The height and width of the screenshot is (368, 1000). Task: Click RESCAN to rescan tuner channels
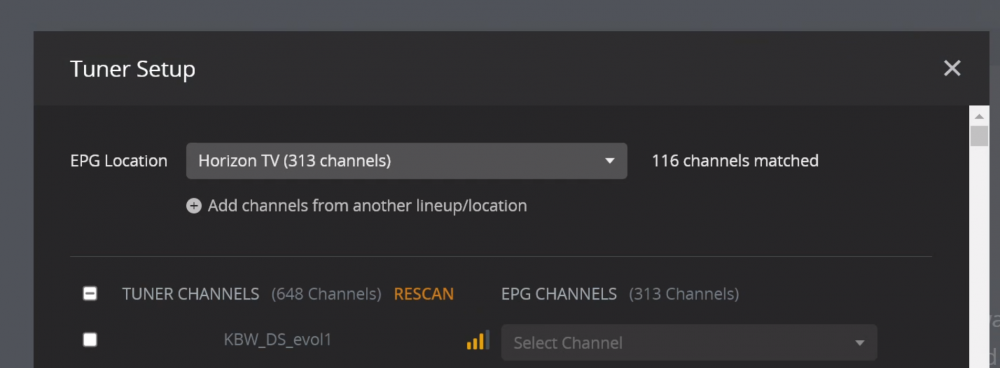(423, 294)
